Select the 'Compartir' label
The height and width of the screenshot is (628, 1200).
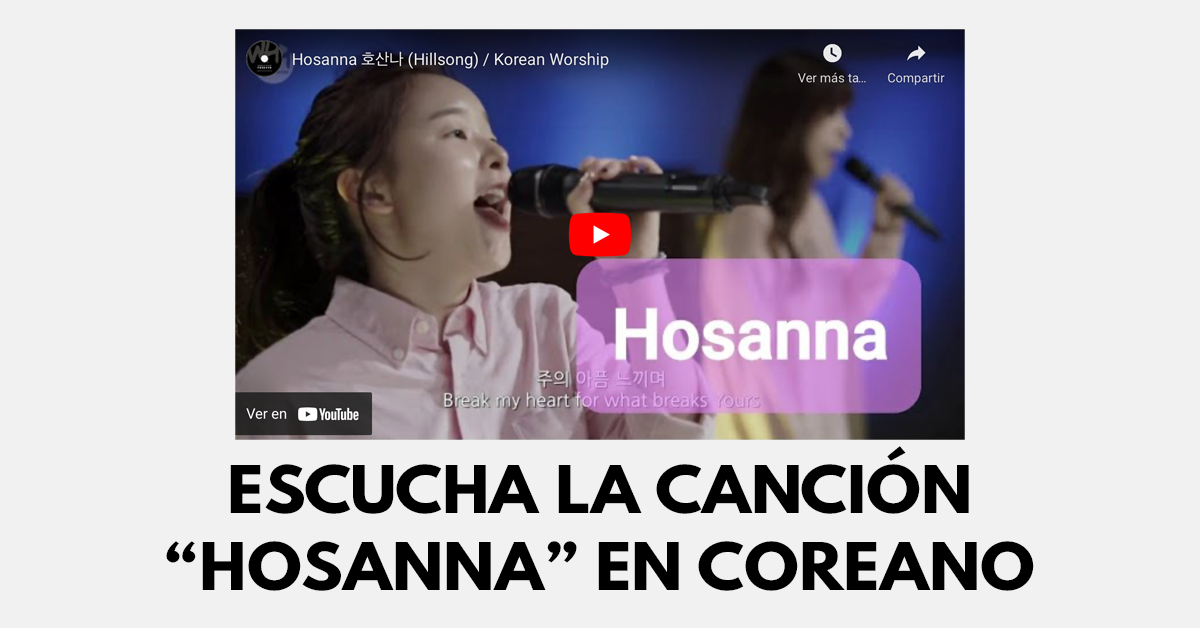coord(916,78)
